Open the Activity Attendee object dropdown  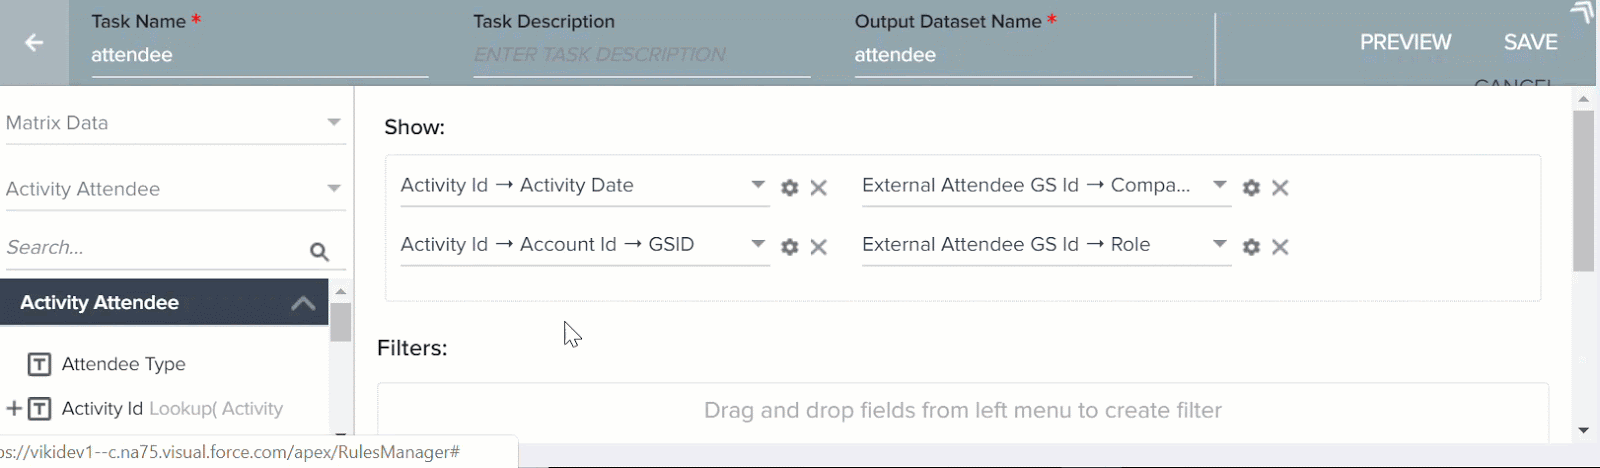coord(175,189)
